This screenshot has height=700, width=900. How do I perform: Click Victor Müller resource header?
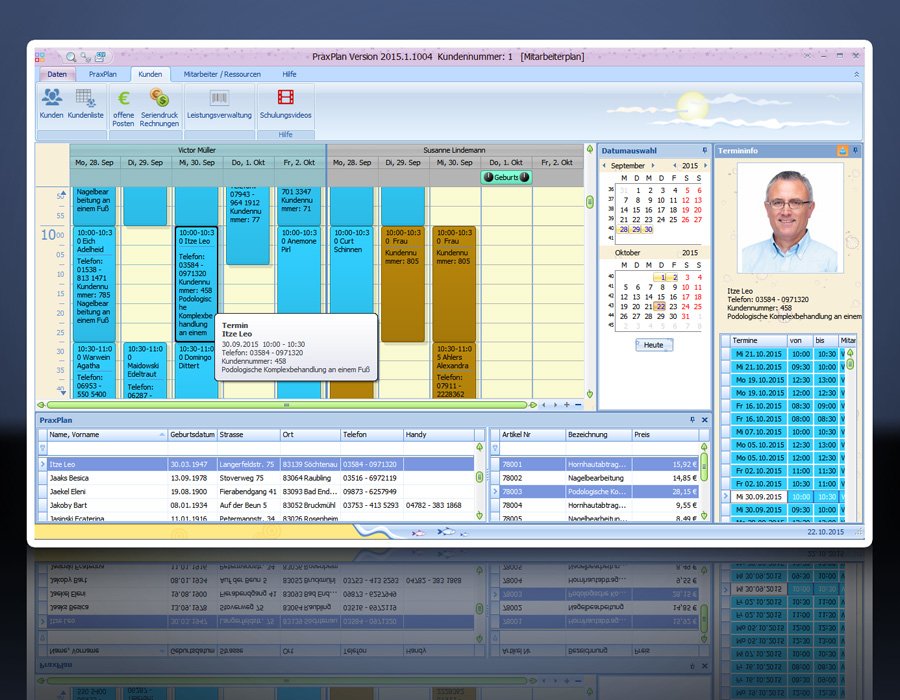(197, 150)
